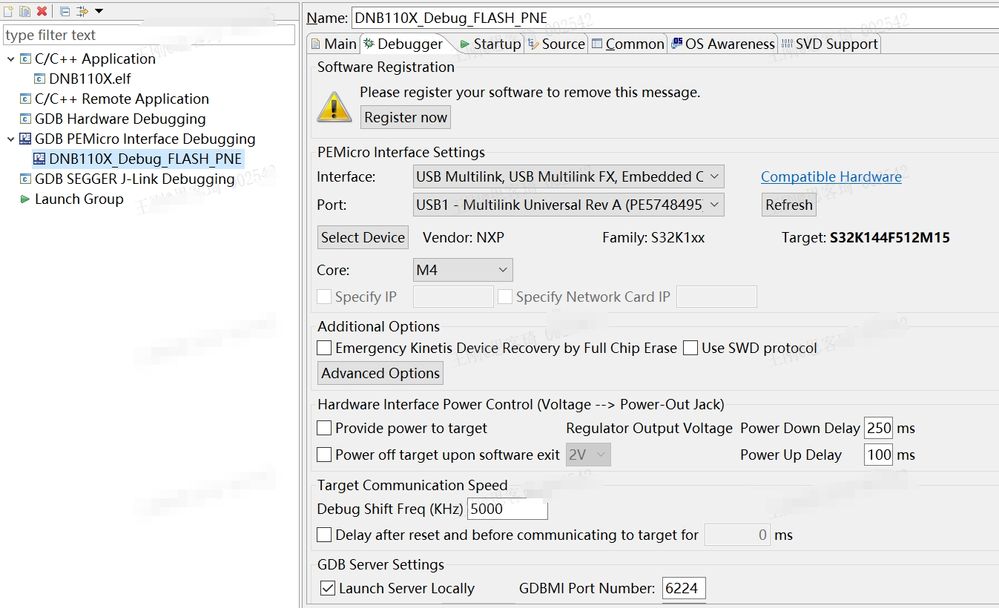Image resolution: width=999 pixels, height=608 pixels.
Task: Select GDB PEMicro Interface Debugging item
Action: [145, 139]
